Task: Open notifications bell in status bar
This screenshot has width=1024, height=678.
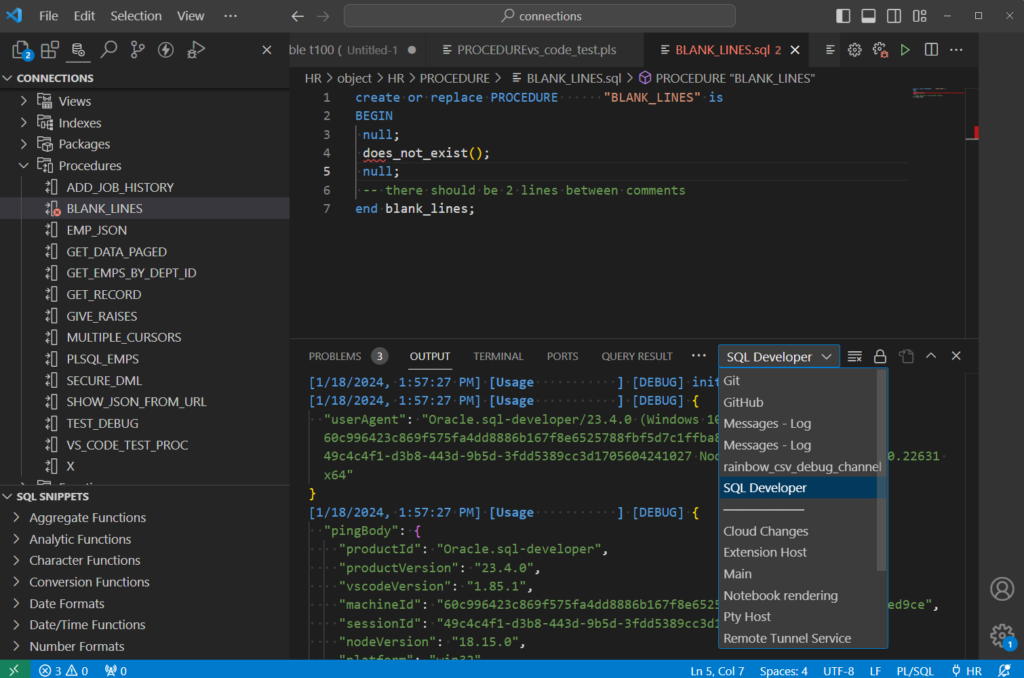Action: click(1004, 671)
